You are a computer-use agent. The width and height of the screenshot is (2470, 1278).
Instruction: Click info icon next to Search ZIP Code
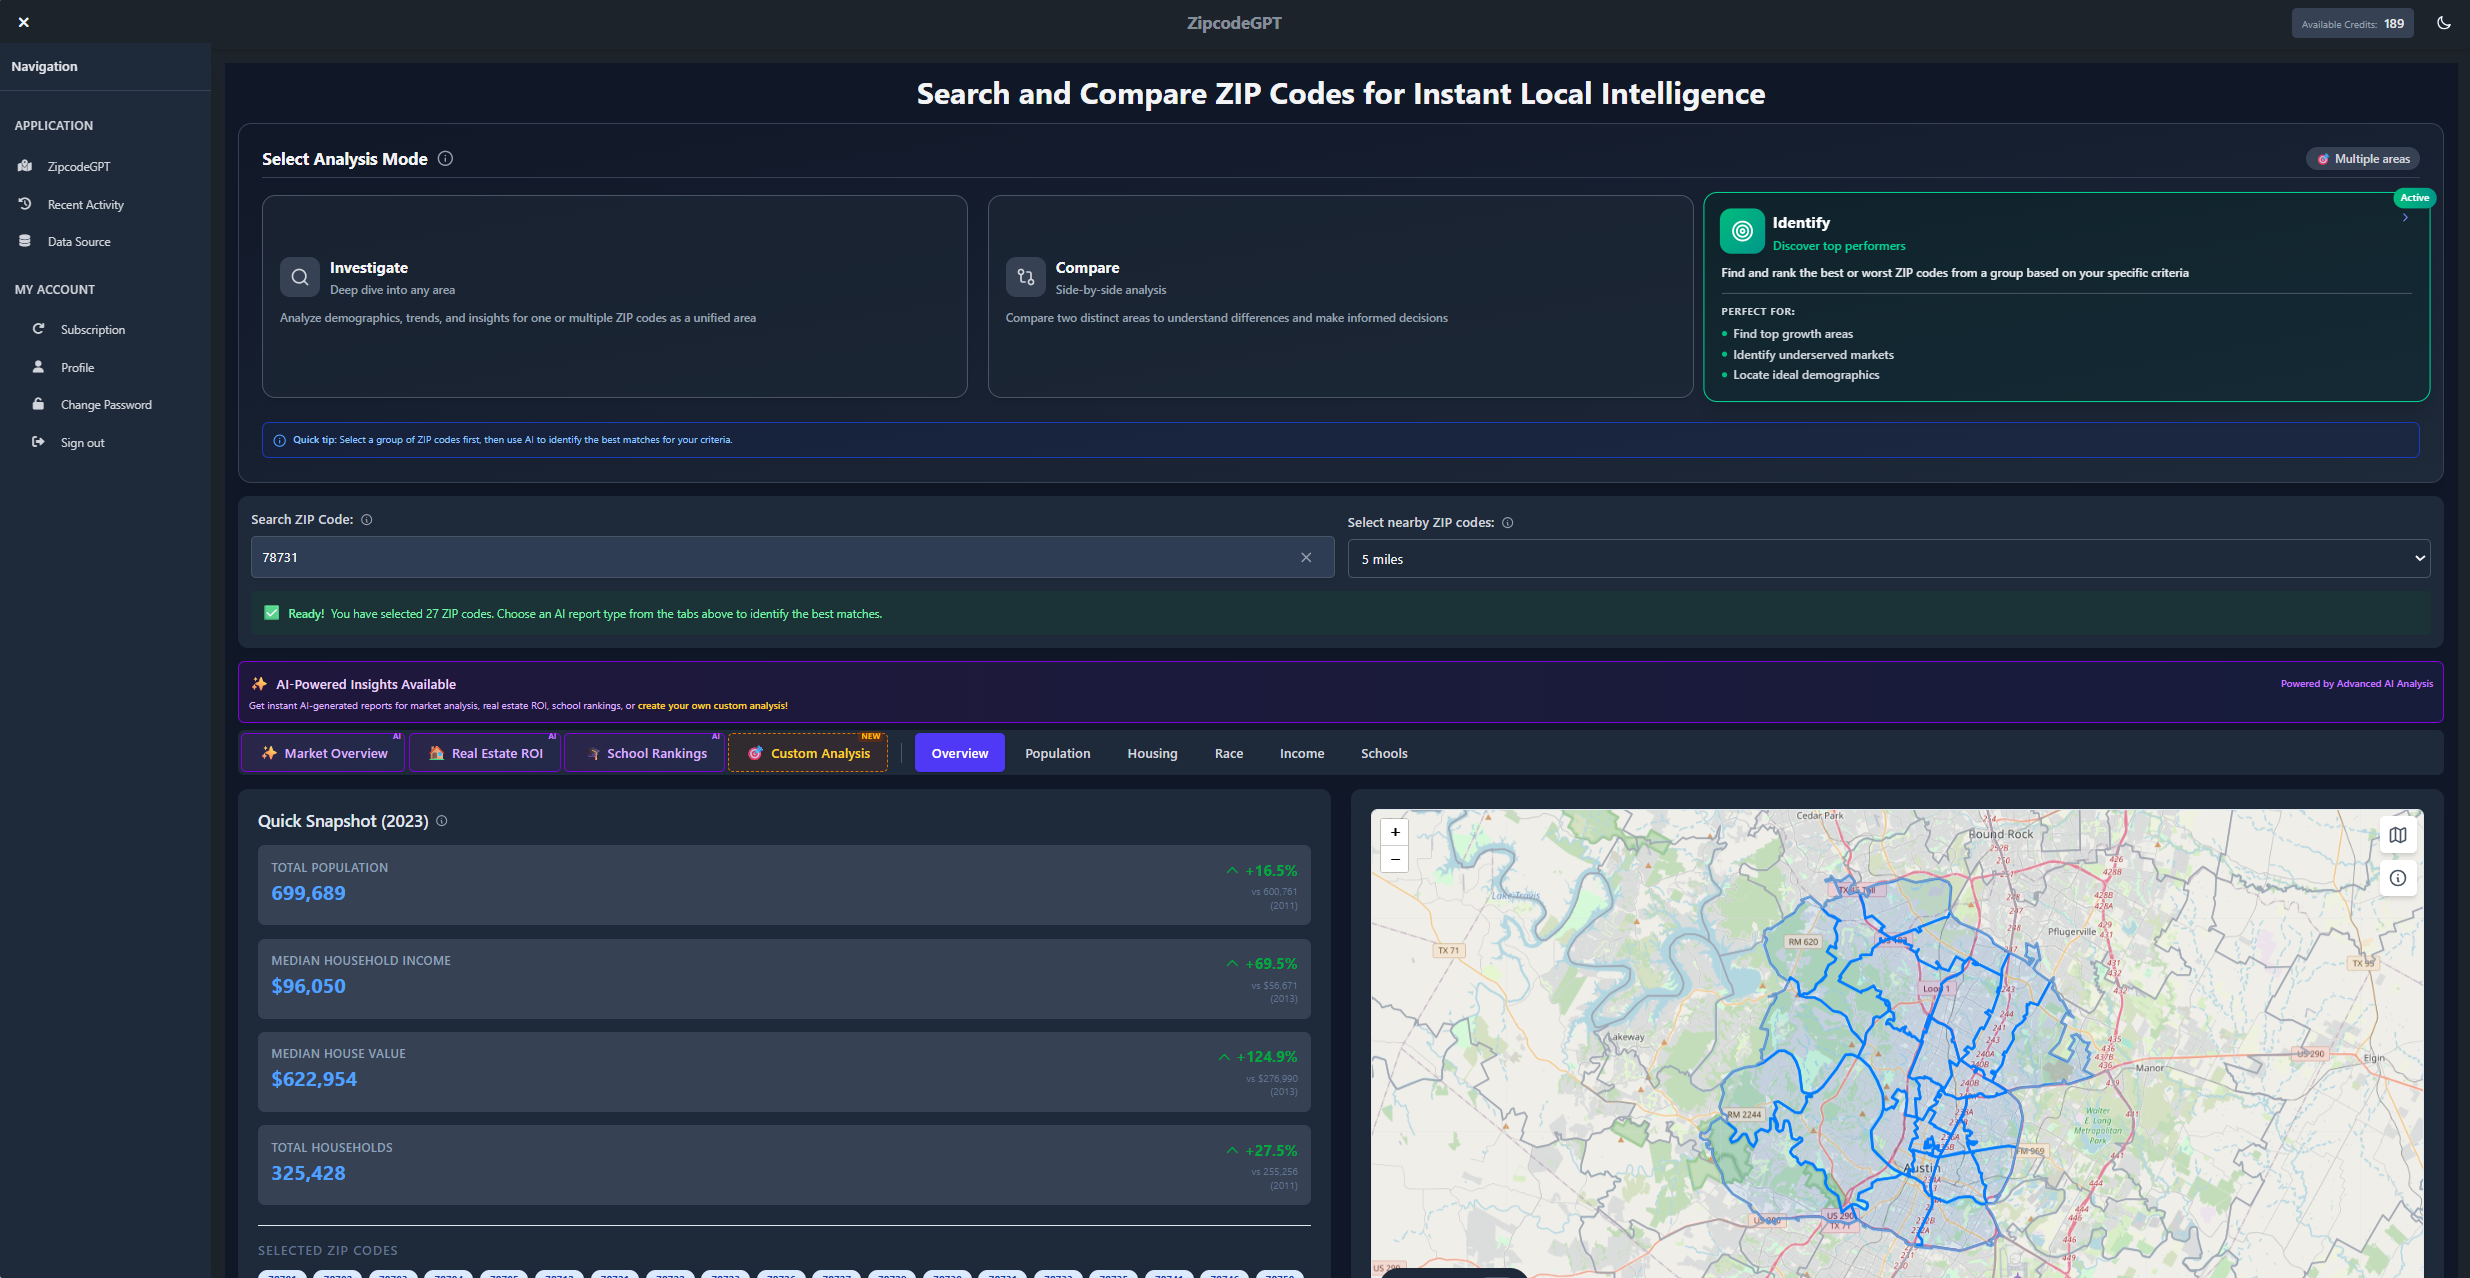[x=367, y=520]
